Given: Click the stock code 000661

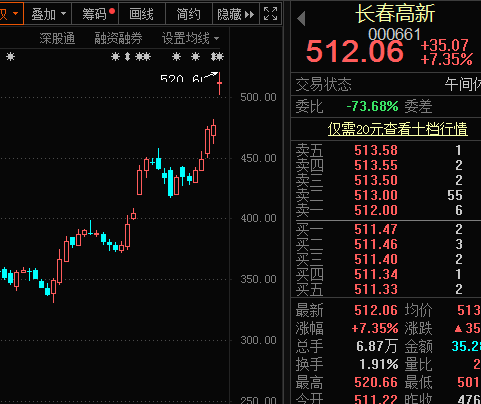Looking at the screenshot, I should [x=394, y=34].
